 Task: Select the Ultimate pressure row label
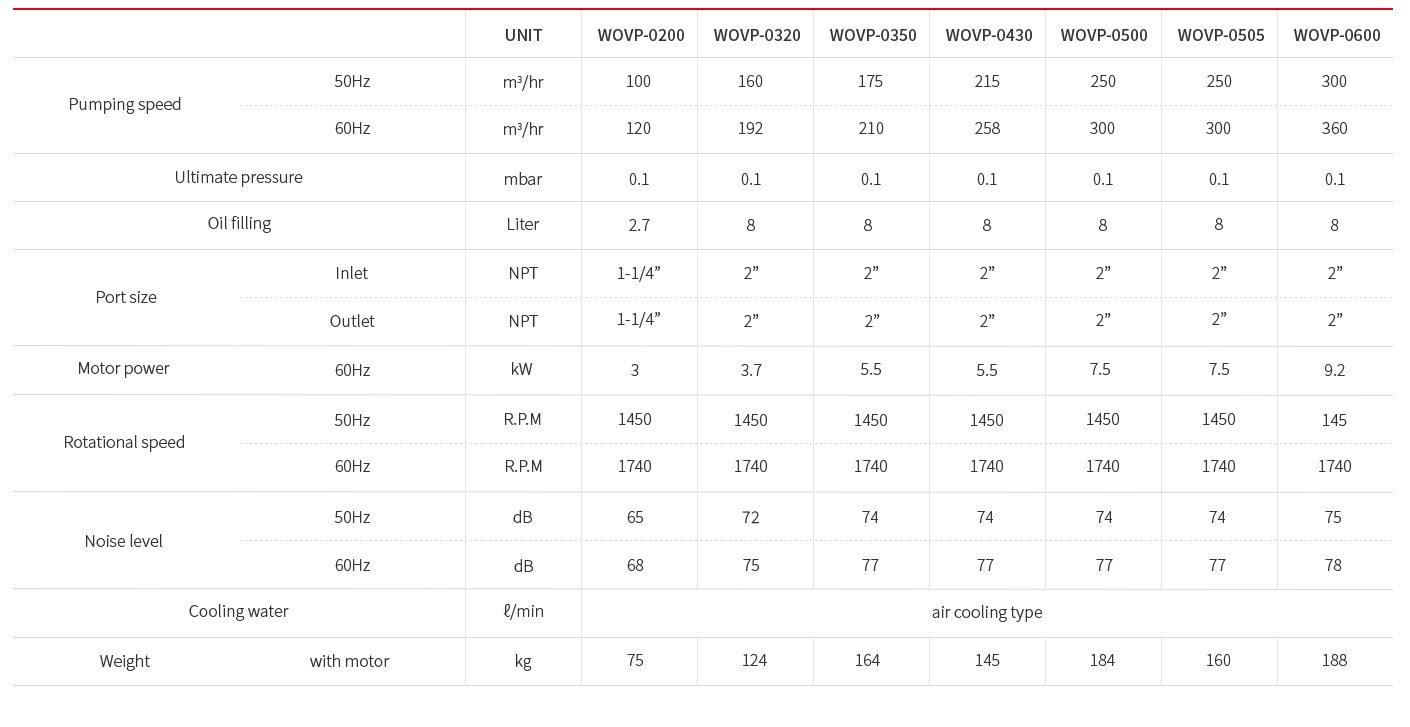tap(238, 177)
